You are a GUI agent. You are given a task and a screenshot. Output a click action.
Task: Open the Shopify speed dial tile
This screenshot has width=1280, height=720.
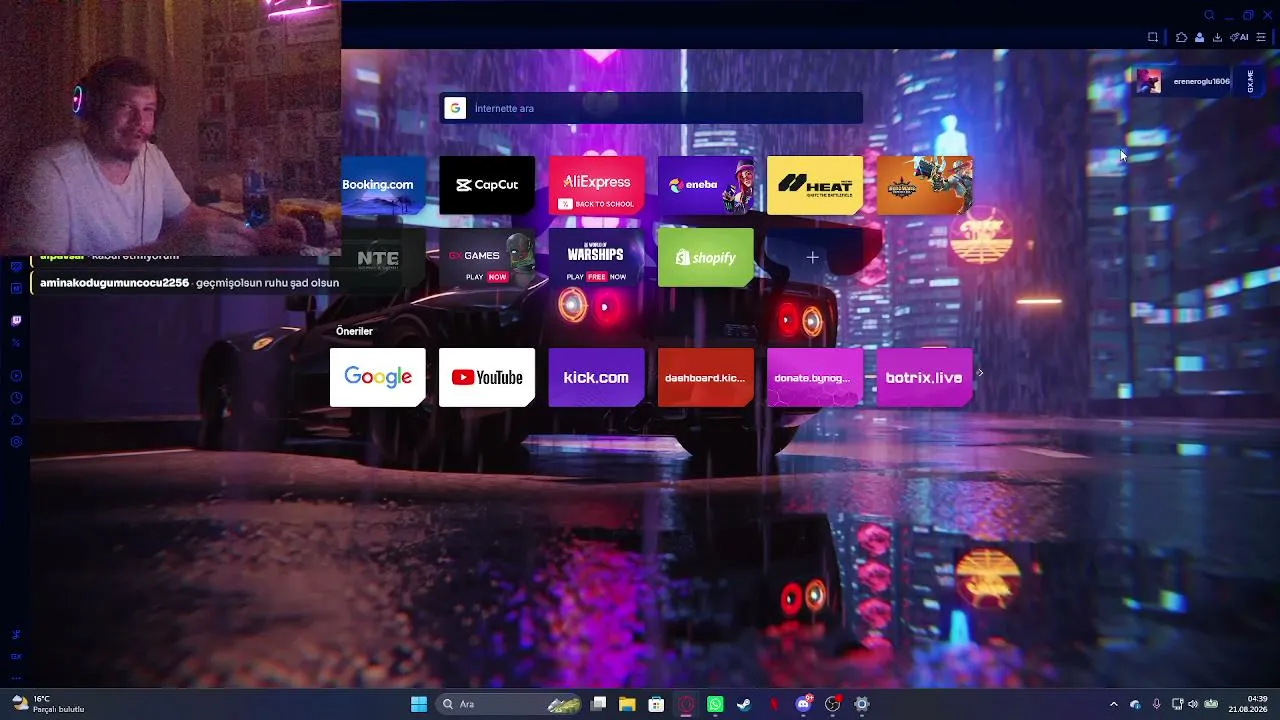[706, 258]
